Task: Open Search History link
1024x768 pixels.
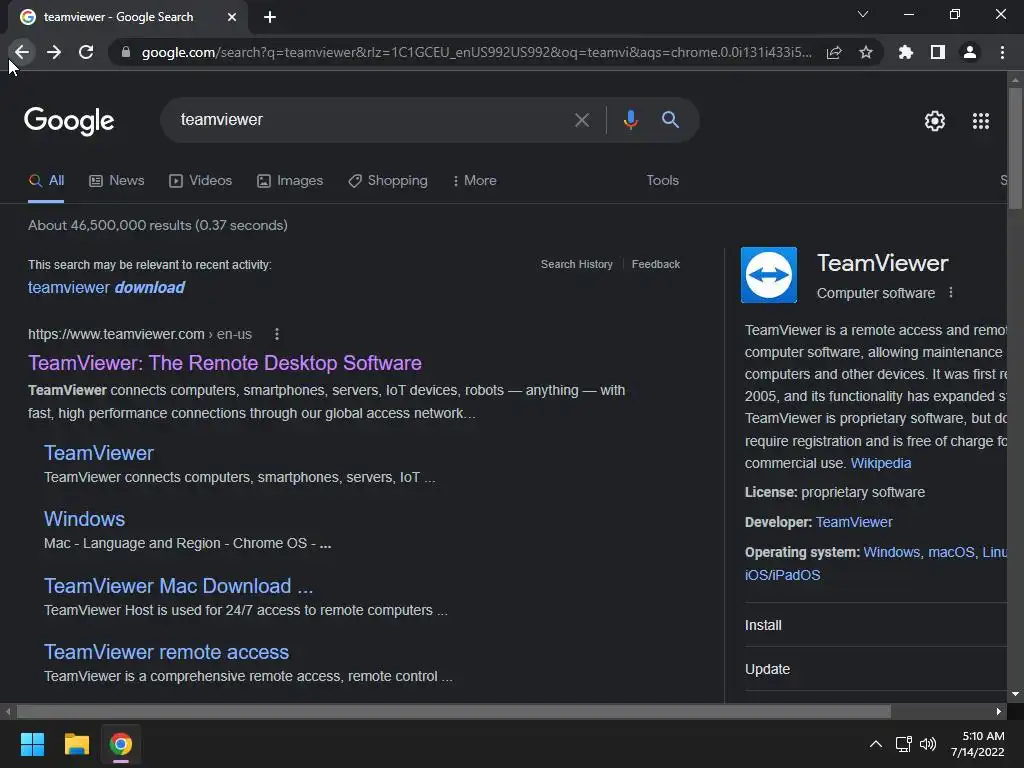Action: pyautogui.click(x=577, y=264)
